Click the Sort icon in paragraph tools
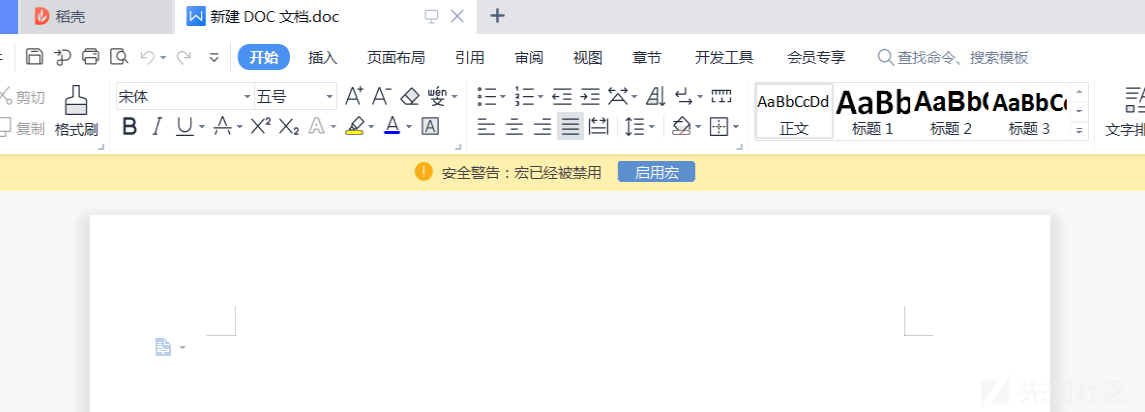This screenshot has width=1145, height=412. (656, 97)
